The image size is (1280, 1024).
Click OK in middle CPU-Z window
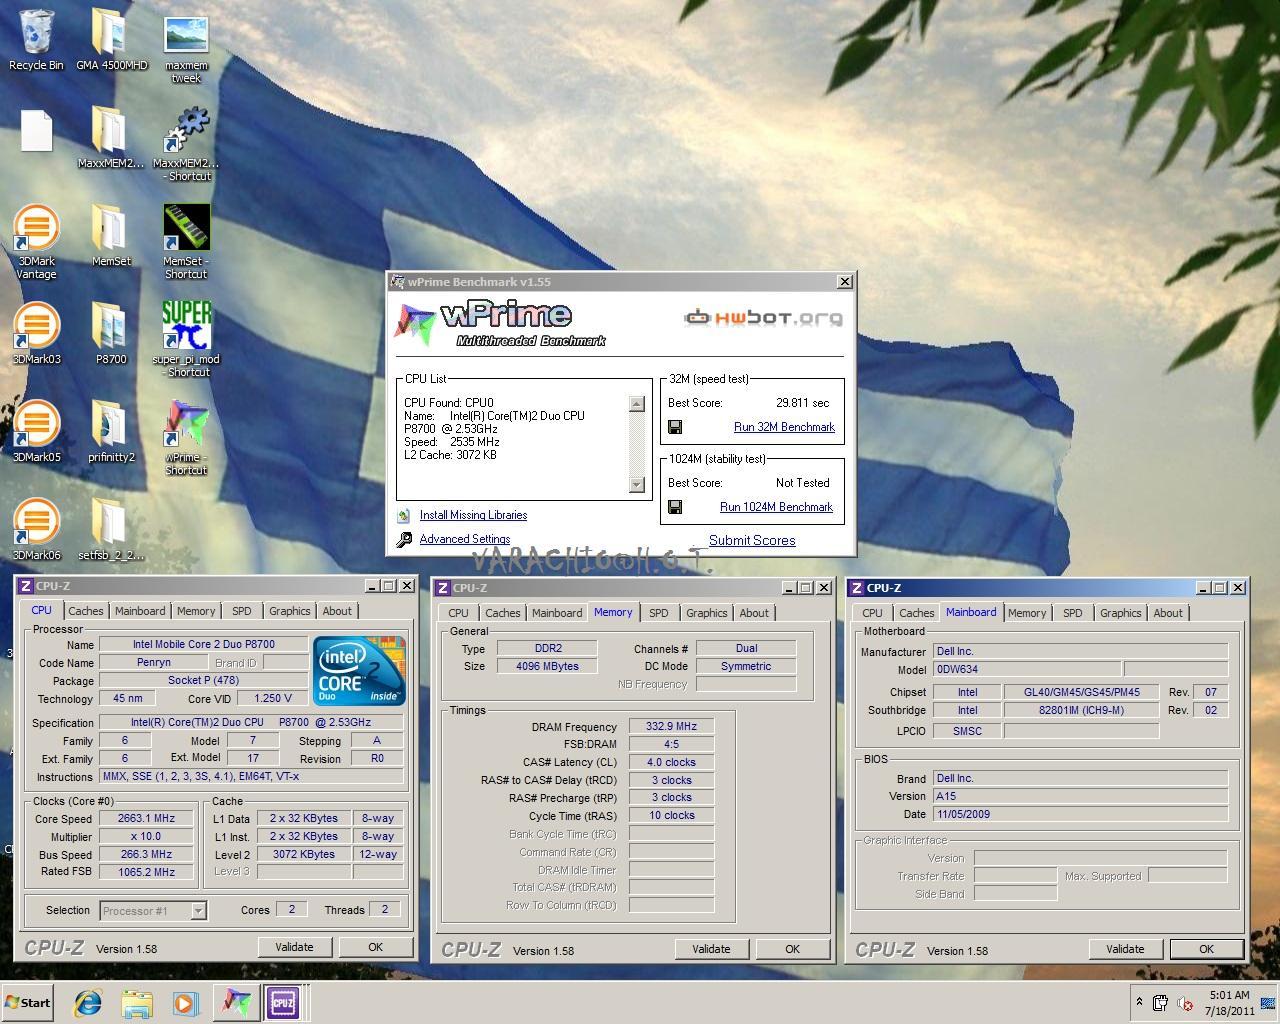[792, 949]
